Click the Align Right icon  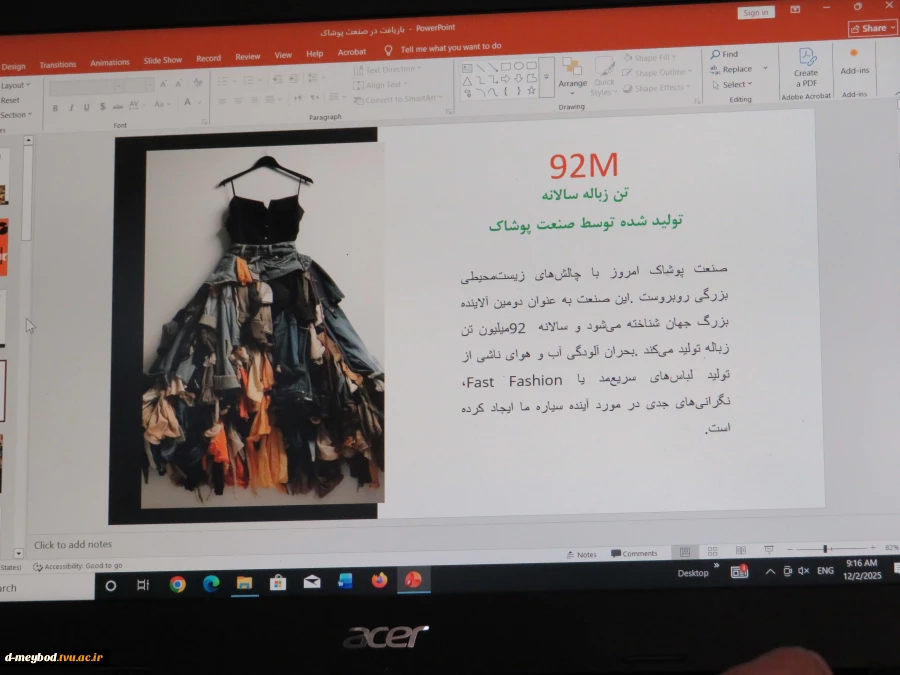(x=254, y=100)
